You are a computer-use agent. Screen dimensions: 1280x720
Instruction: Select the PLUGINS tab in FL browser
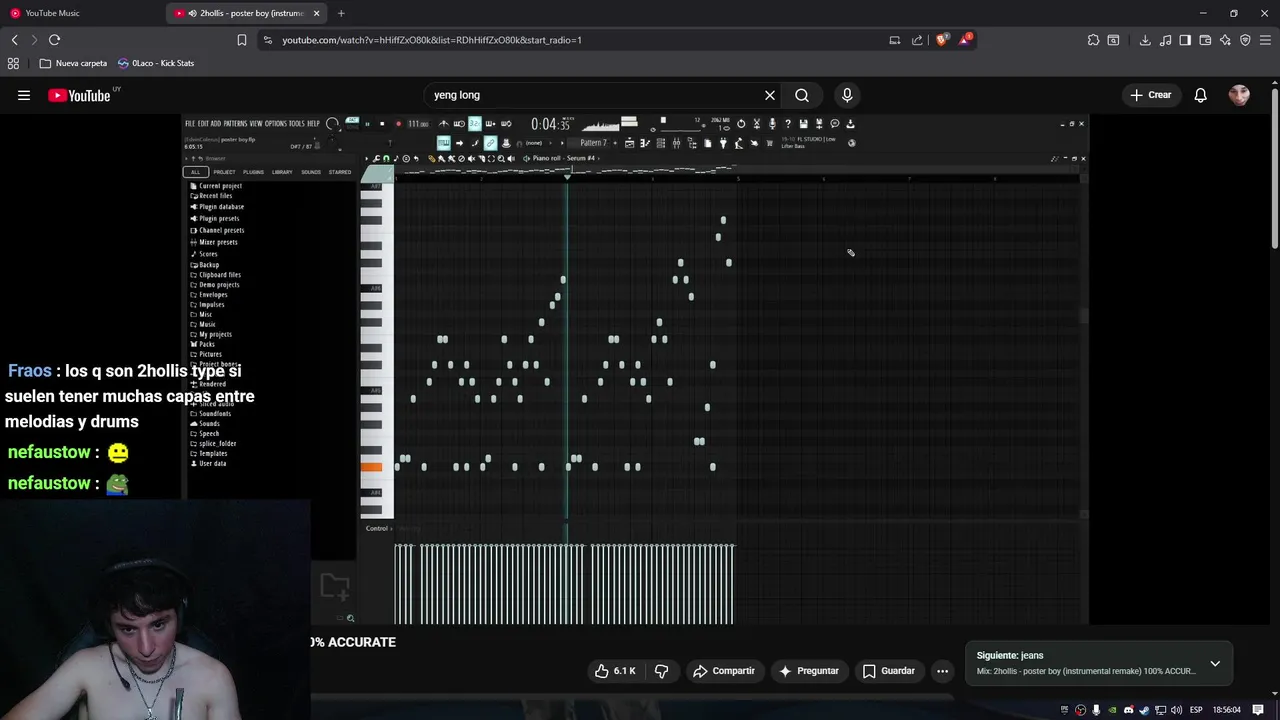pos(253,172)
